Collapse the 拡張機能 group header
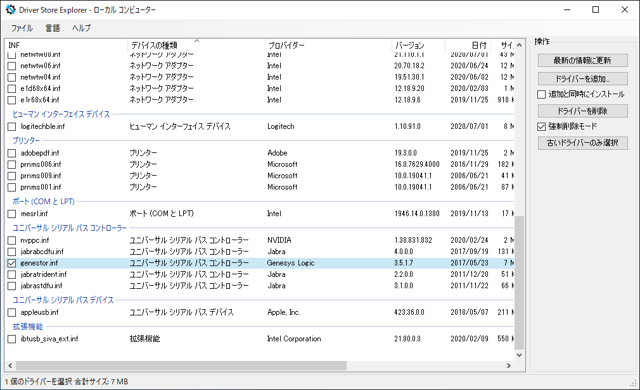The width and height of the screenshot is (640, 390). (28, 327)
